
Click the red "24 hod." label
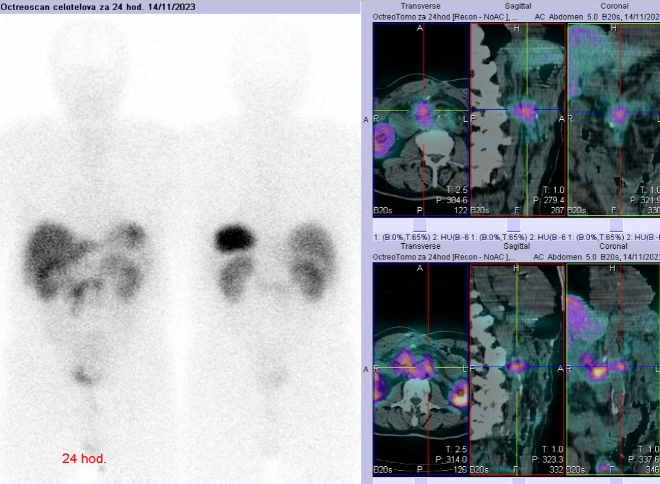click(84, 459)
